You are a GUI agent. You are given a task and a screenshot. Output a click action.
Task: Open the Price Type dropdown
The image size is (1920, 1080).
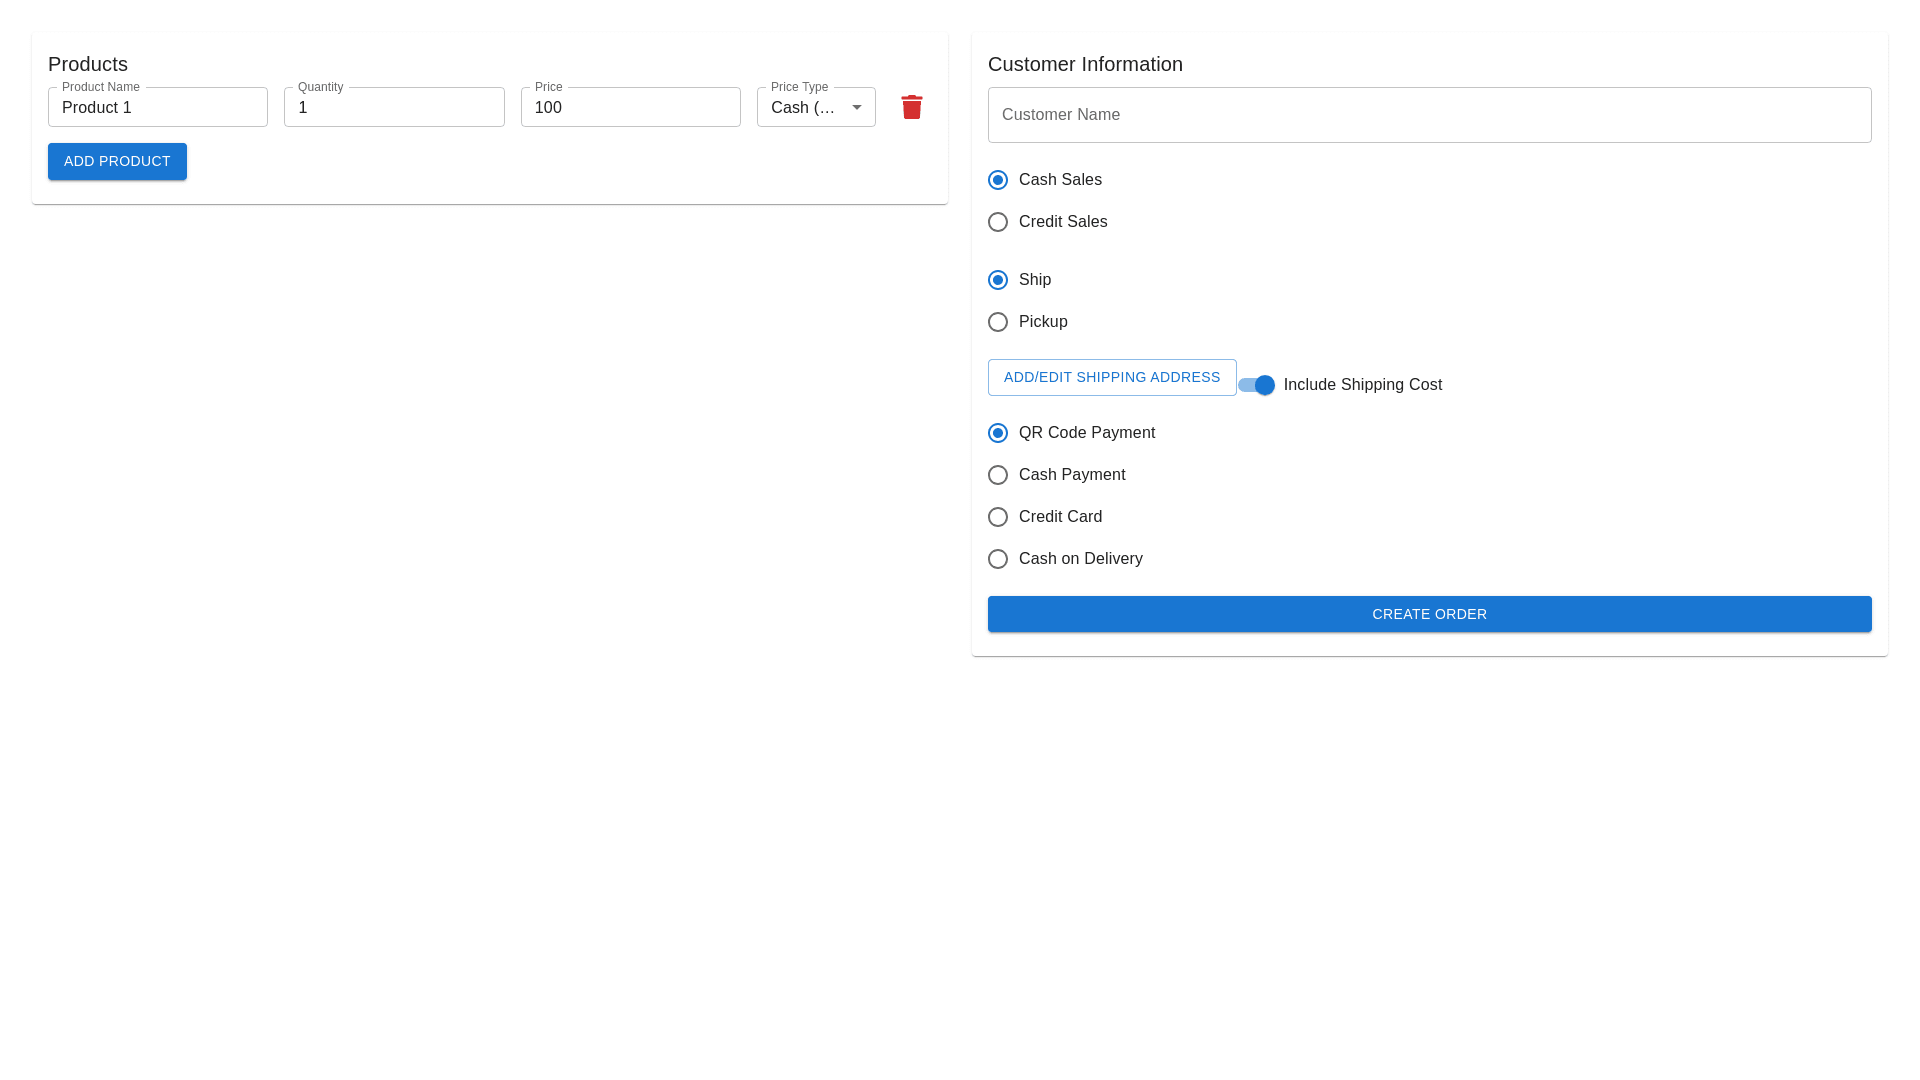(805, 108)
